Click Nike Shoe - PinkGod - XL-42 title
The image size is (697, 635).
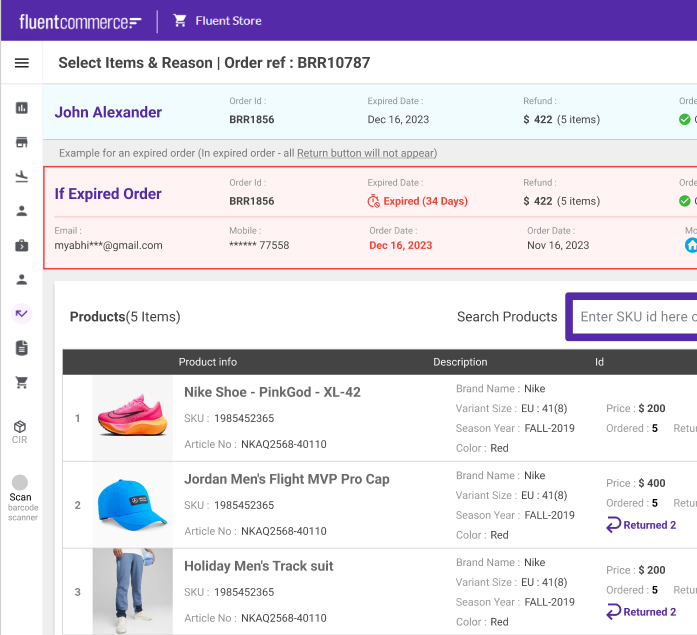pyautogui.click(x=272, y=392)
